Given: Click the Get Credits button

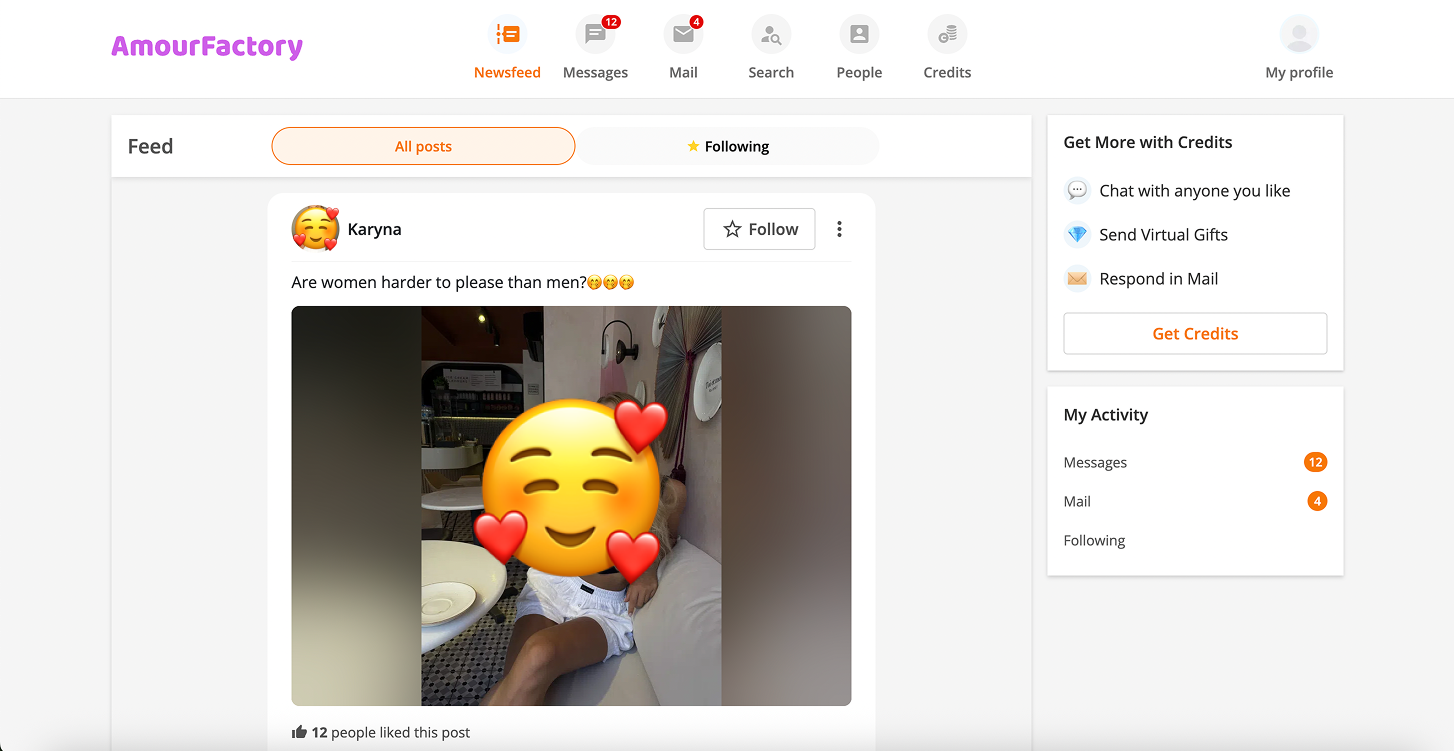Looking at the screenshot, I should coord(1195,333).
